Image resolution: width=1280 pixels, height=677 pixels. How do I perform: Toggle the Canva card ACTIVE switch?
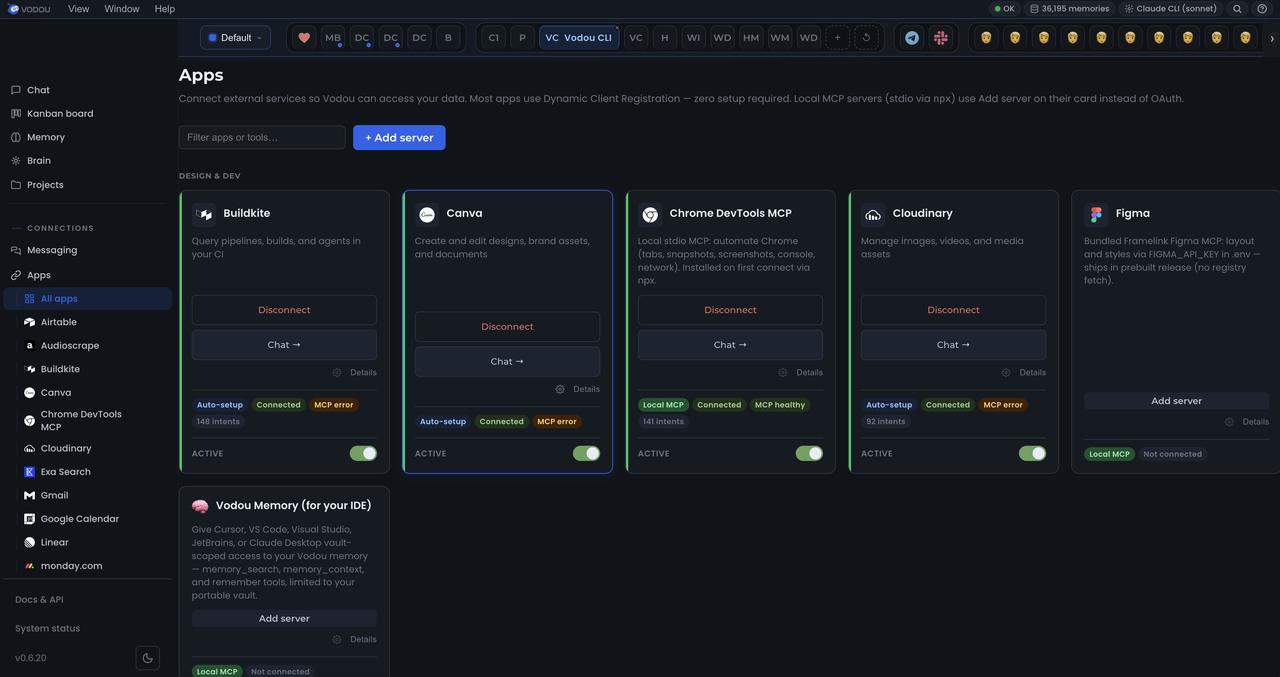pos(586,454)
